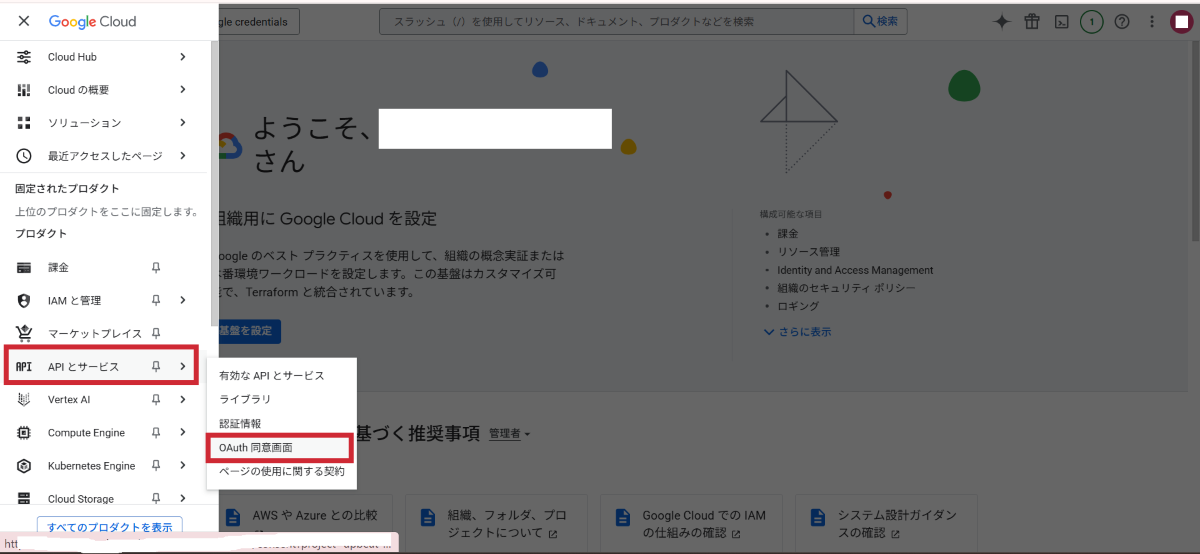The width and height of the screenshot is (1200, 554).
Task: Launch Cloud Shell terminal icon
Action: [1062, 21]
